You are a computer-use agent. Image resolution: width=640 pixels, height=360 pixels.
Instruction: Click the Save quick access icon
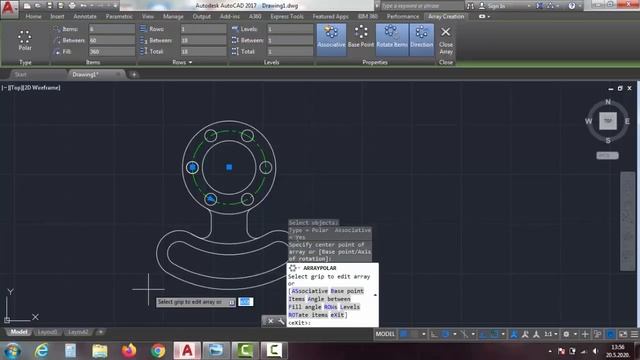click(x=49, y=6)
